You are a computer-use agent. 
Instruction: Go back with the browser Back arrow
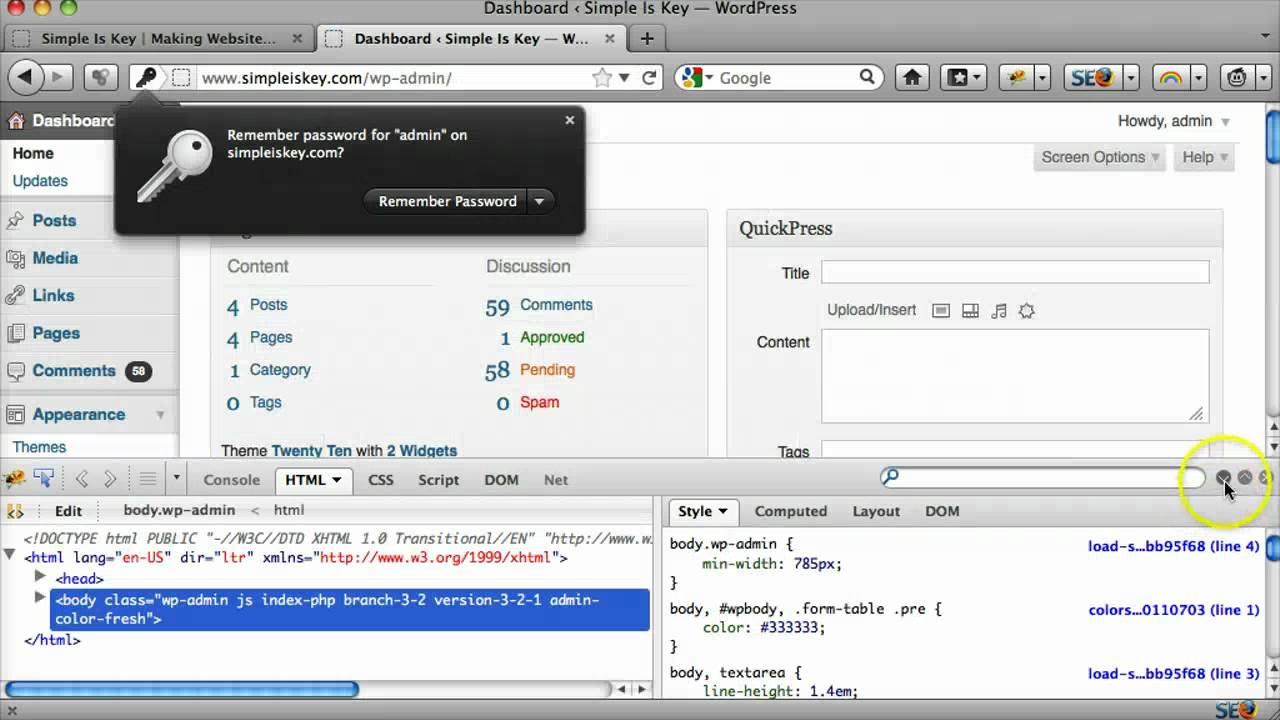click(26, 77)
